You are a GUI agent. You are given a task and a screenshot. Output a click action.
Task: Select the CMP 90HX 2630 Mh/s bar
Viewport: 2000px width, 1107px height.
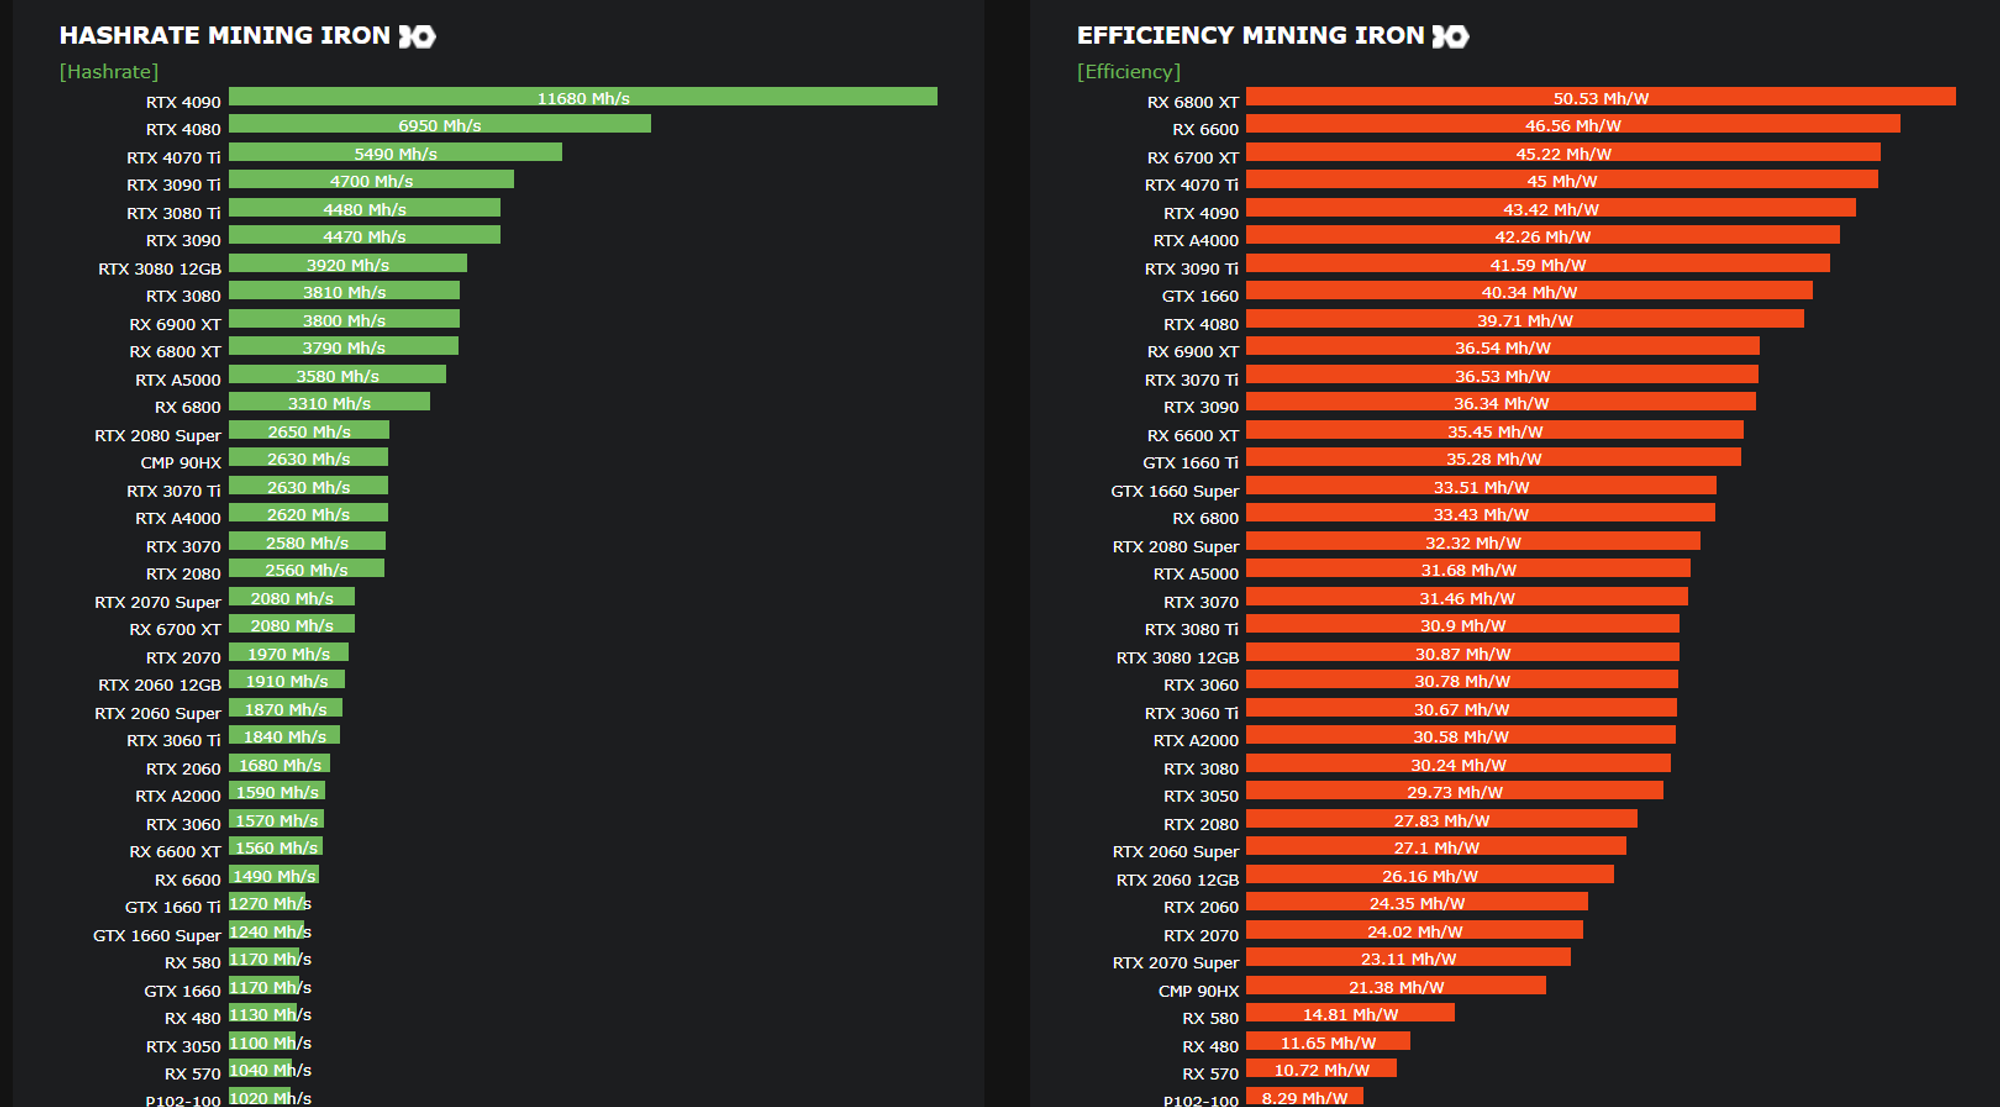308,458
